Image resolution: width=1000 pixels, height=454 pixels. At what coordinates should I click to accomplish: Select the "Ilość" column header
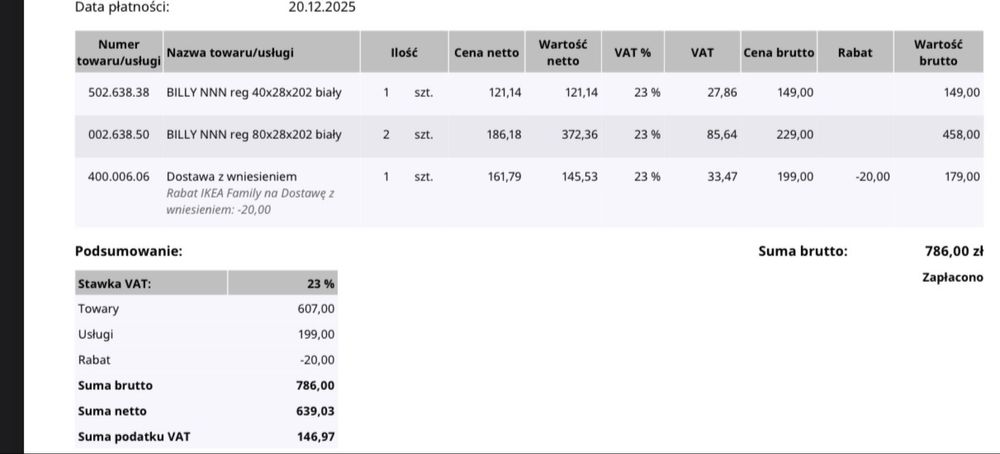point(404,52)
